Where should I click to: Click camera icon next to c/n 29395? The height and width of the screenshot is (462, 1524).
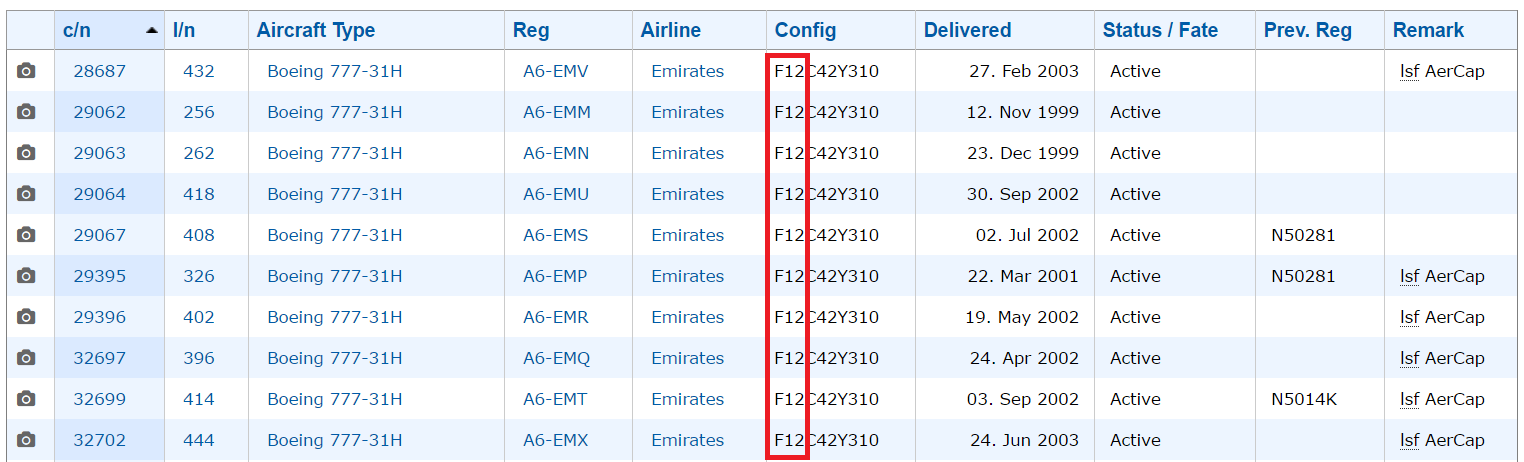tap(26, 276)
